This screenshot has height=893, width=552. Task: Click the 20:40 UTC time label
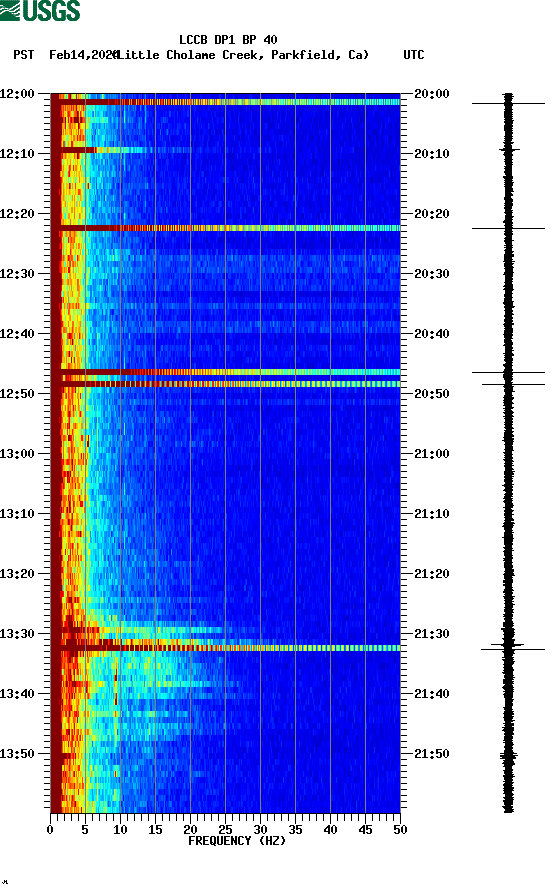tap(432, 334)
